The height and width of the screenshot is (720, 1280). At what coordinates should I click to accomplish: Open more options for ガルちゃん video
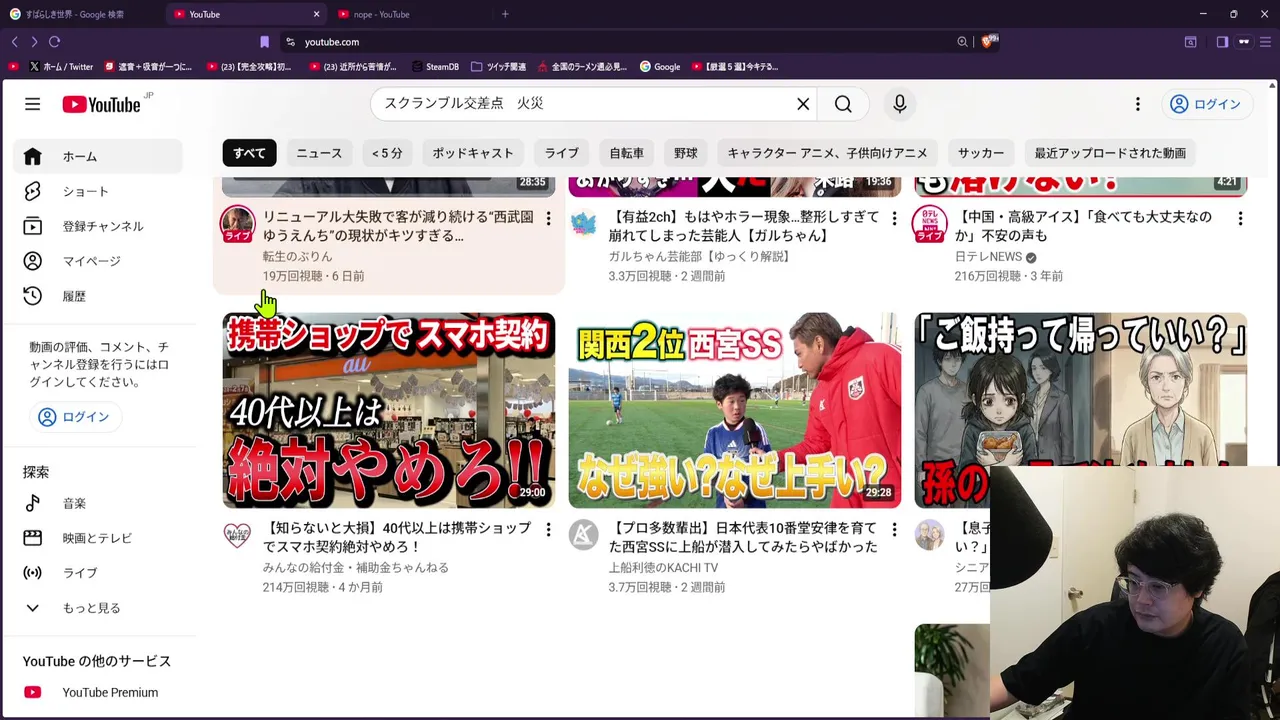[894, 218]
